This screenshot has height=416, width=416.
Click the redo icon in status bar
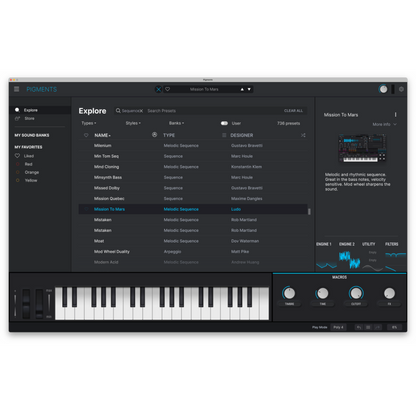[x=377, y=327]
